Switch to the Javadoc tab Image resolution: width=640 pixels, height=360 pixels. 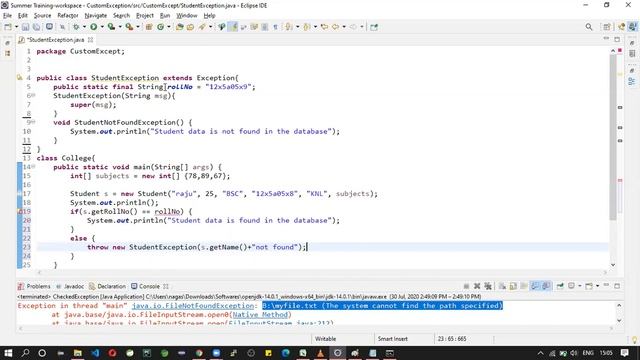click(70, 286)
